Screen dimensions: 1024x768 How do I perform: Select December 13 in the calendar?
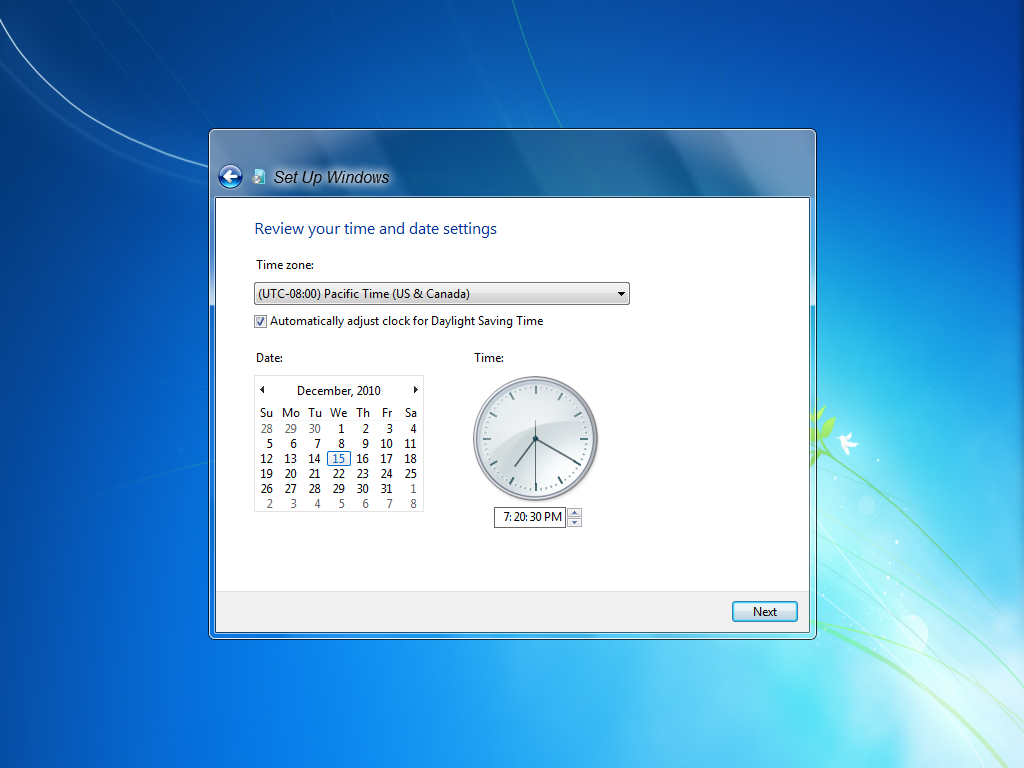[x=291, y=459]
